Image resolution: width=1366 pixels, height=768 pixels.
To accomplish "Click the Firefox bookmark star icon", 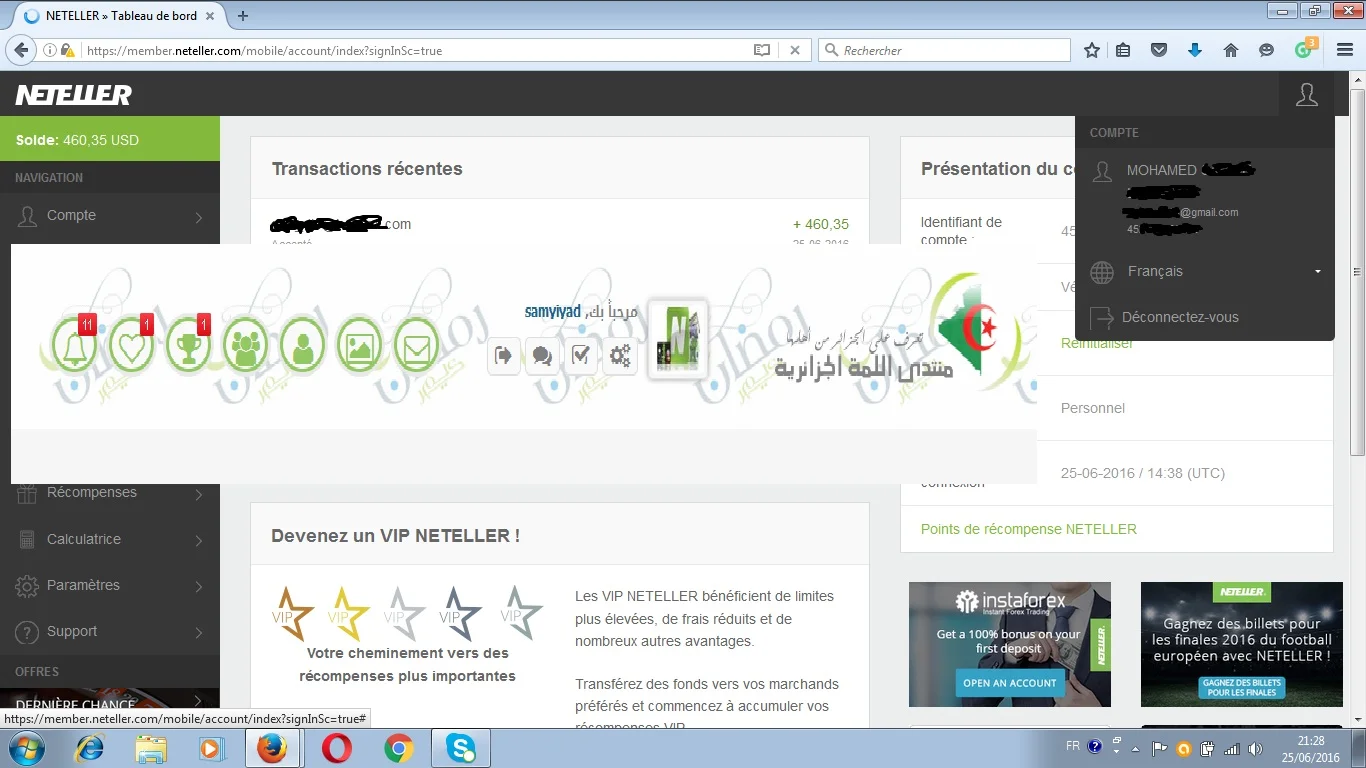I will point(1092,50).
